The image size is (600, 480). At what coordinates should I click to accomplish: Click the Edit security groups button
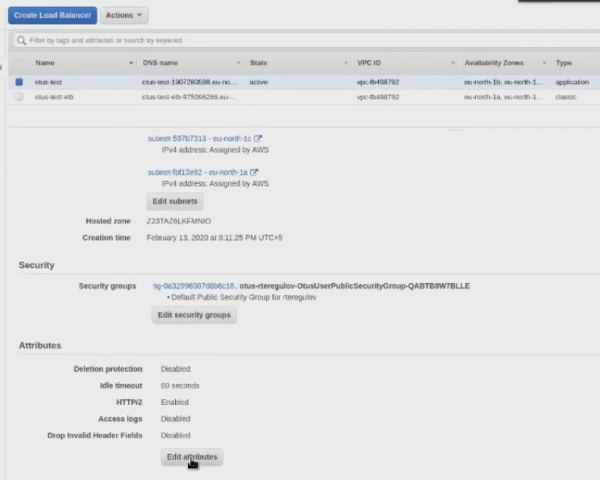pyautogui.click(x=195, y=315)
